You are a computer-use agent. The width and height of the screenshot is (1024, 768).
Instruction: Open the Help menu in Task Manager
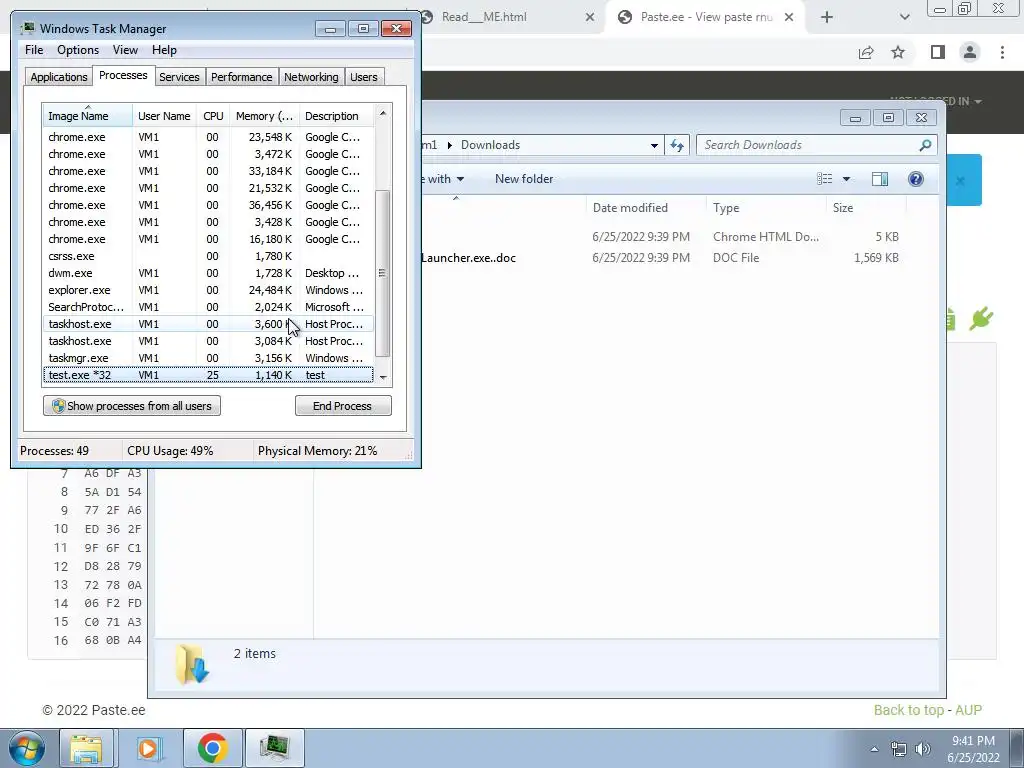pos(164,50)
